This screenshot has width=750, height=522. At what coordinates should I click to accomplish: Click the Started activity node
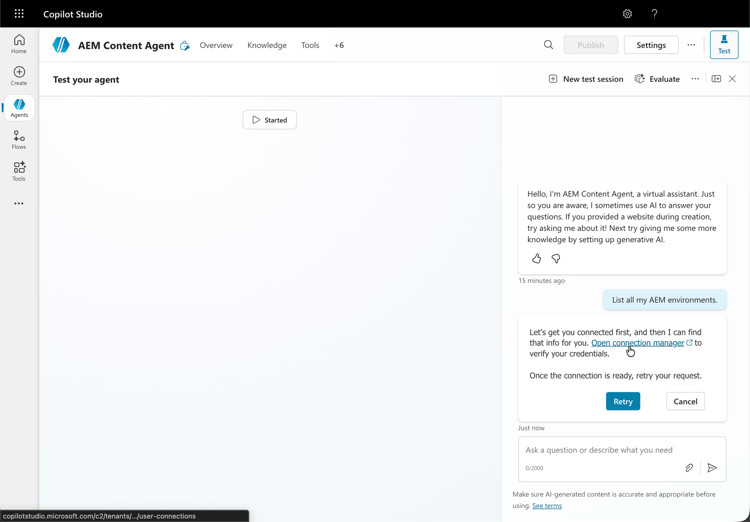tap(269, 120)
